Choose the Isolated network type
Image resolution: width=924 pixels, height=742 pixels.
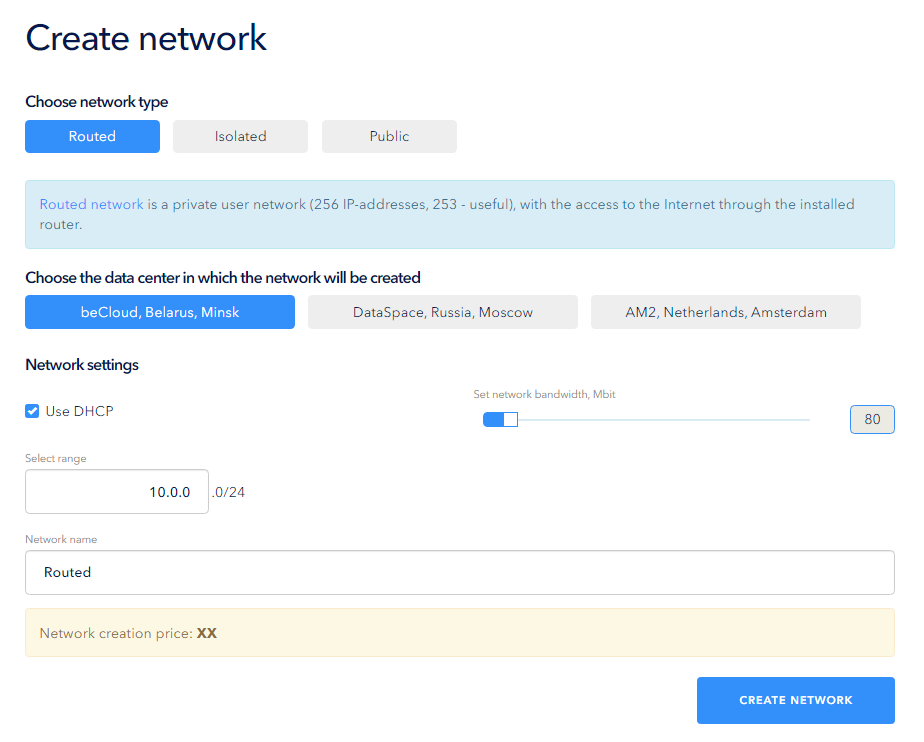click(x=240, y=136)
